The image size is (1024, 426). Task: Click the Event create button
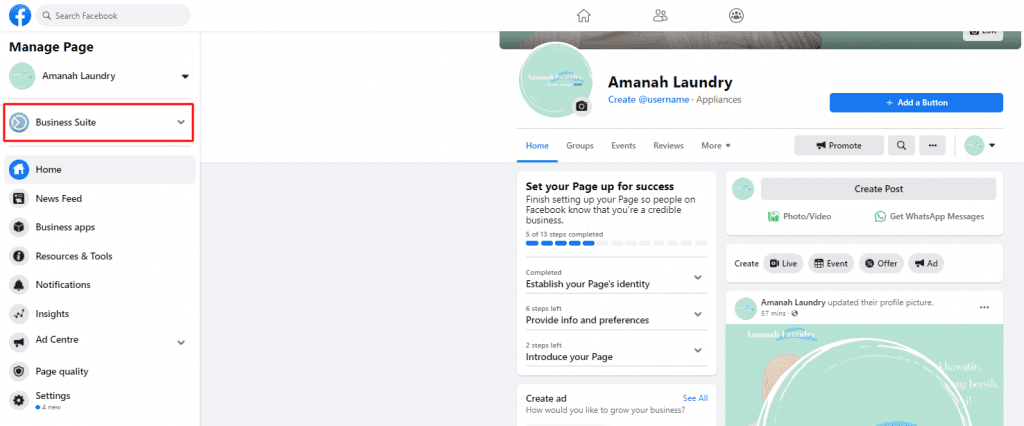[x=831, y=263]
